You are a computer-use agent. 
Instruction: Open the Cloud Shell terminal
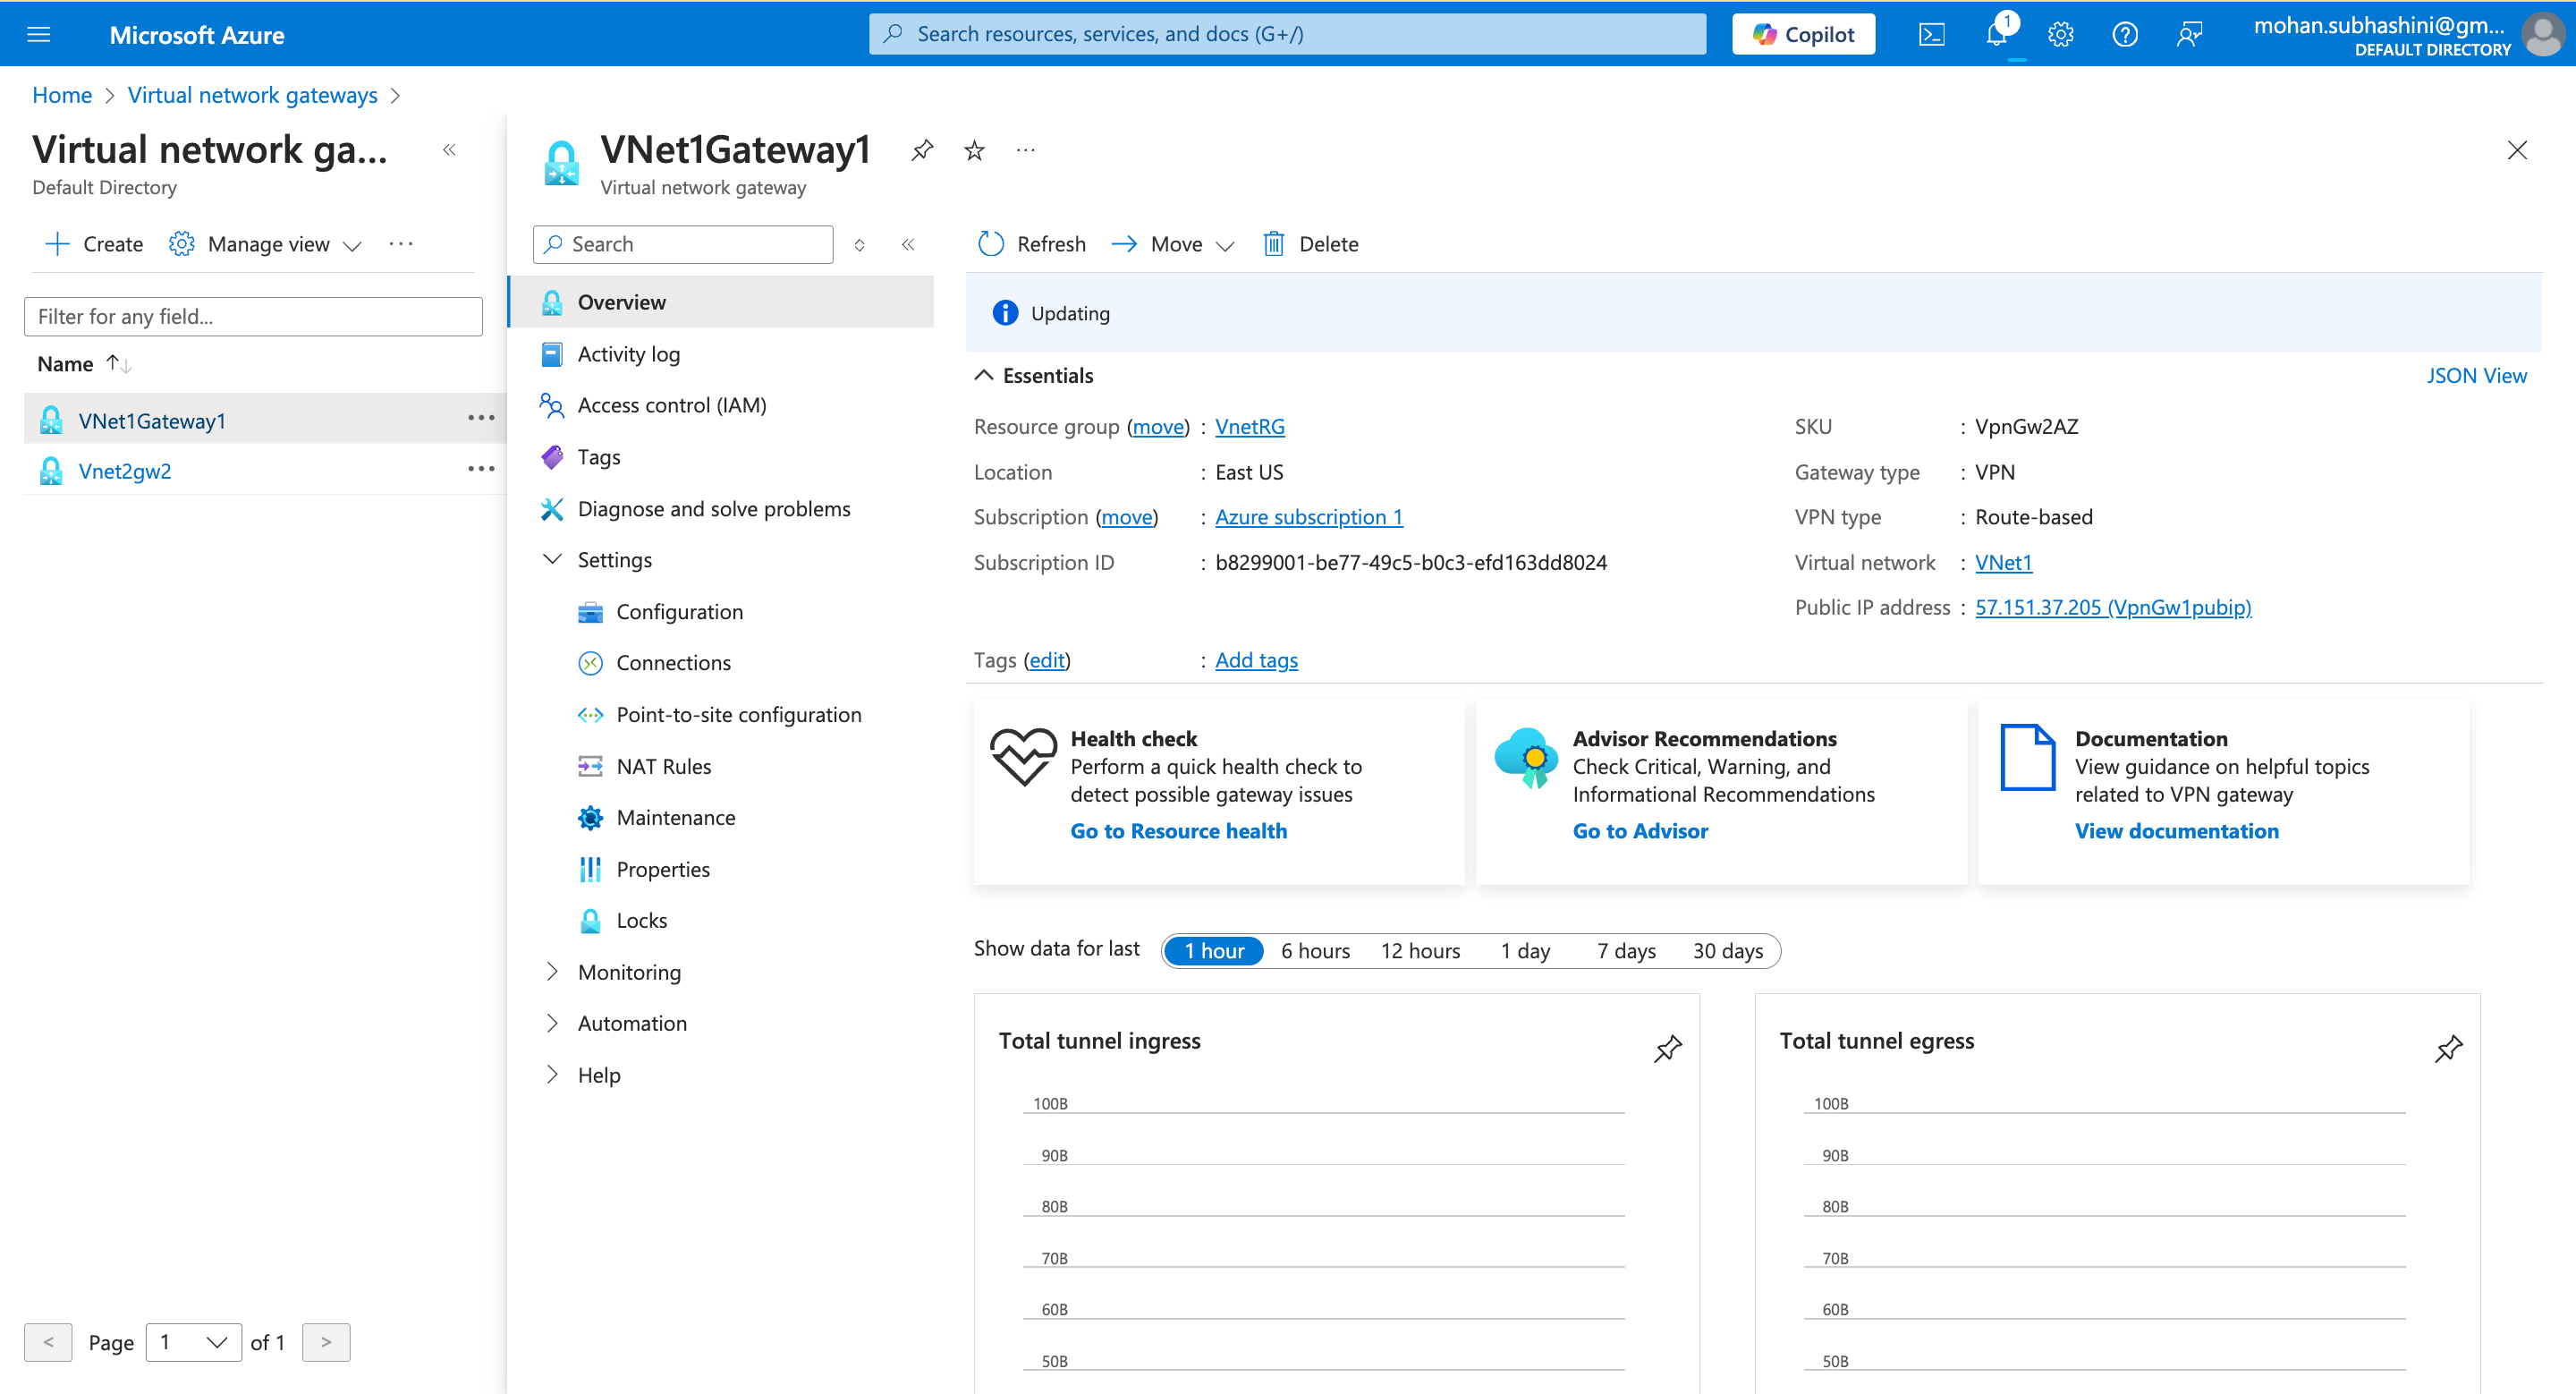[1931, 33]
